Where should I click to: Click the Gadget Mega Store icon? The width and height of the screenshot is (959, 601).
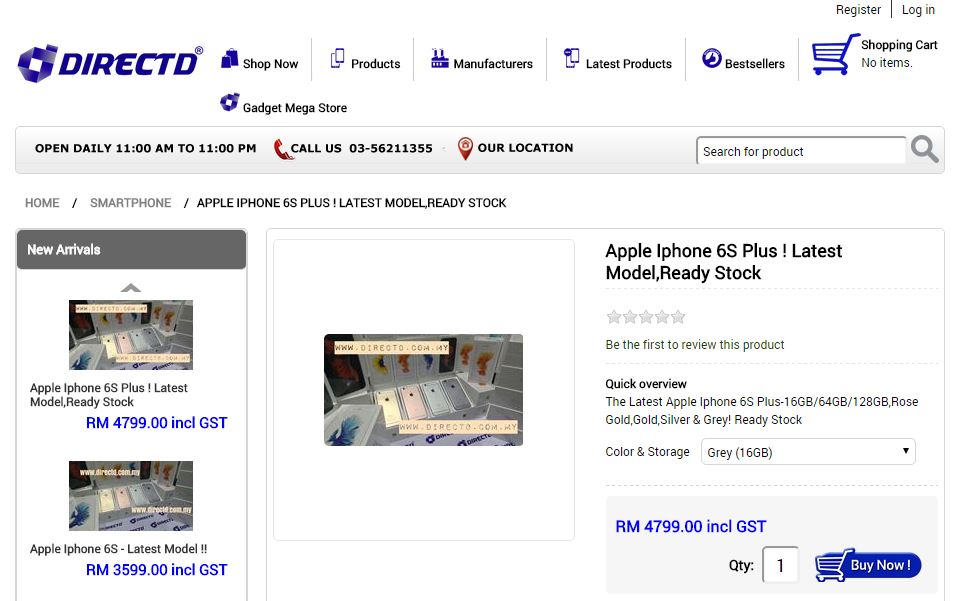coord(230,102)
